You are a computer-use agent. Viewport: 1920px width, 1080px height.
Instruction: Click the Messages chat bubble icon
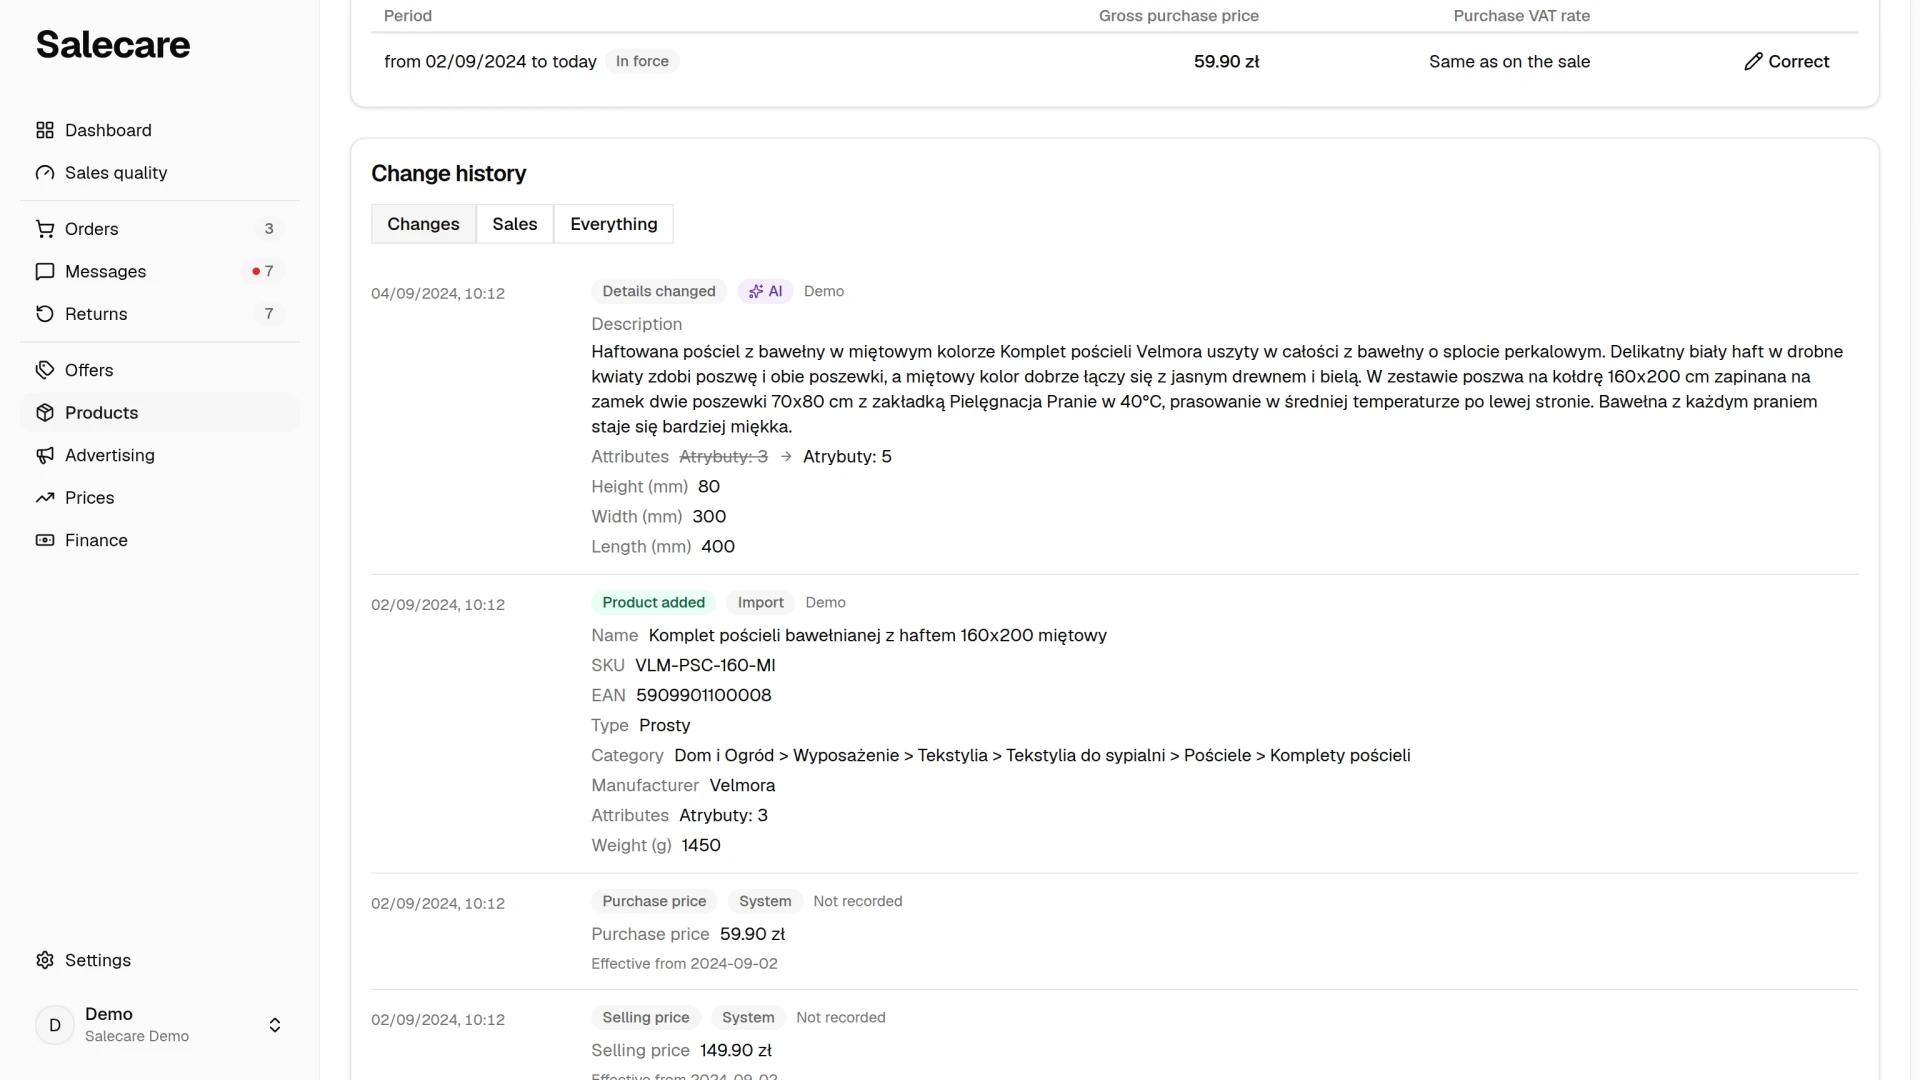click(45, 272)
